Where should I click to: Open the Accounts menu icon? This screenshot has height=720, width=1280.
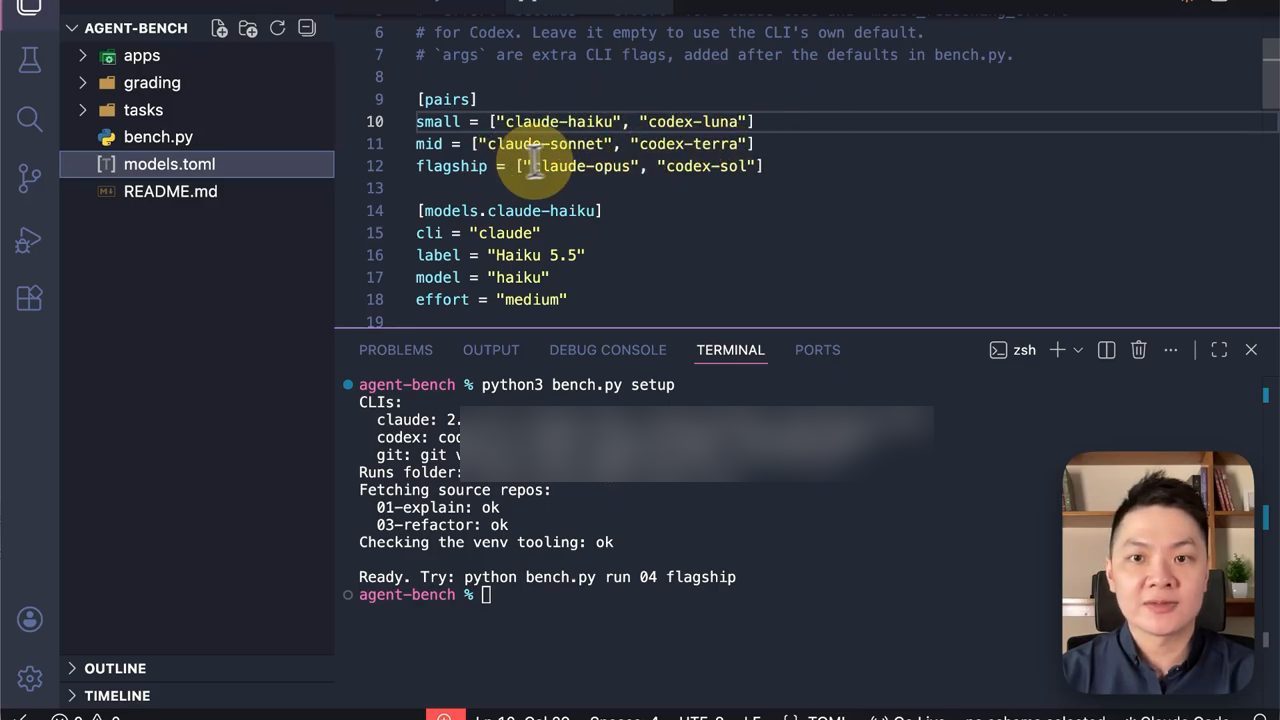point(29,619)
